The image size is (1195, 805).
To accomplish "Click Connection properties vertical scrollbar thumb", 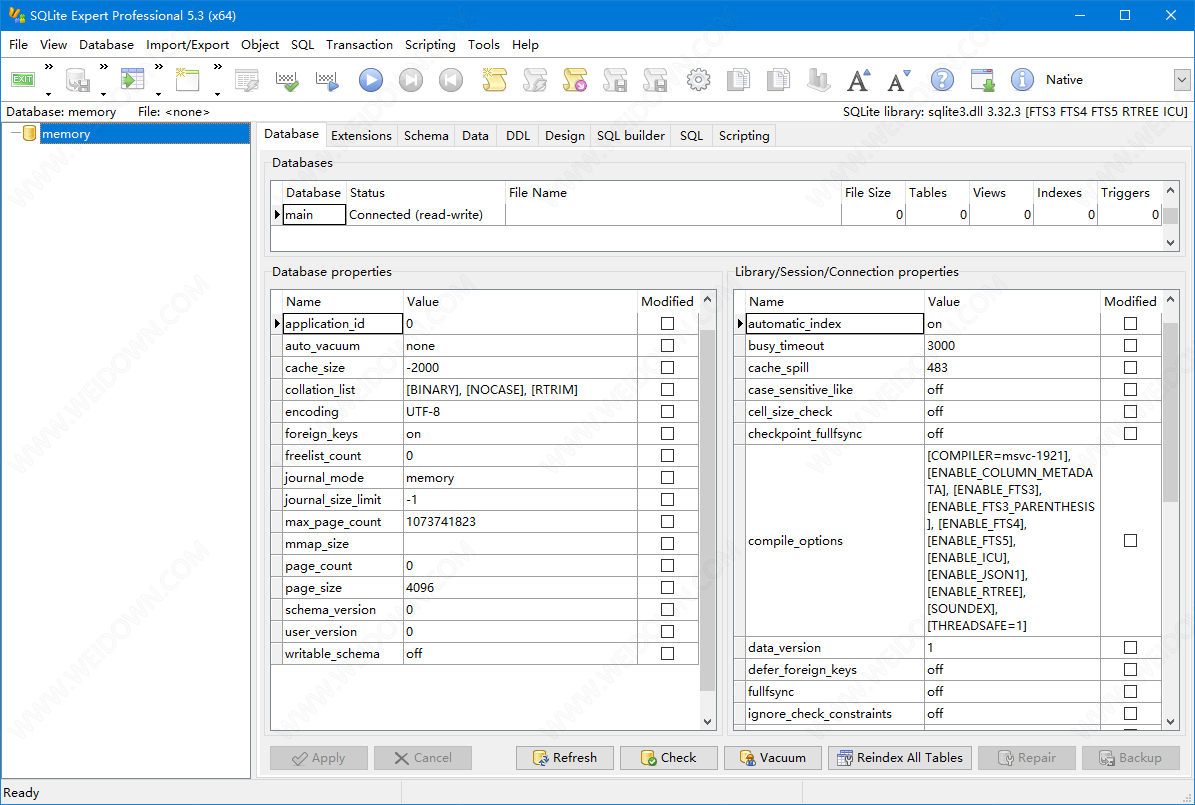I will pos(1171,412).
